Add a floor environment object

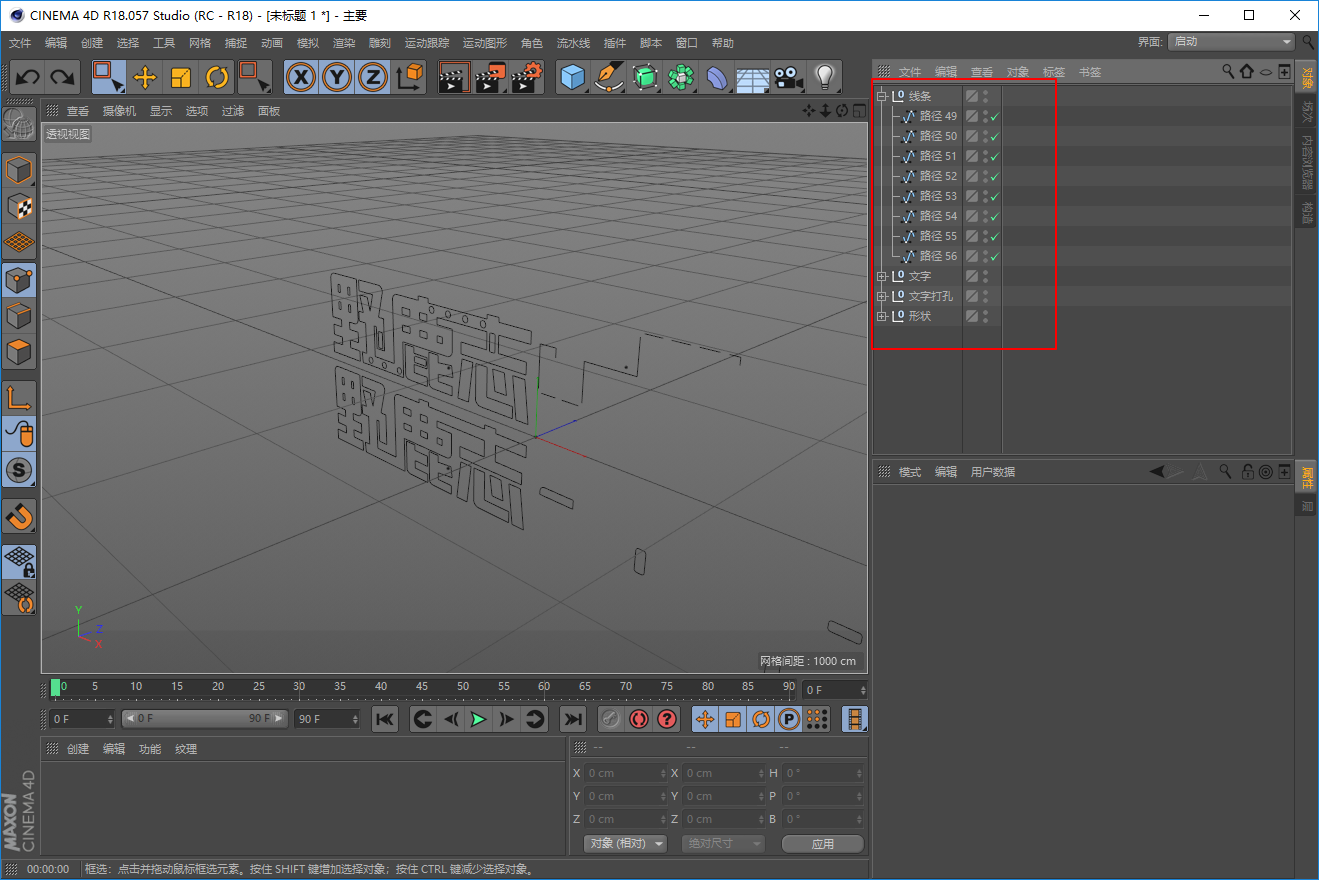[x=753, y=77]
